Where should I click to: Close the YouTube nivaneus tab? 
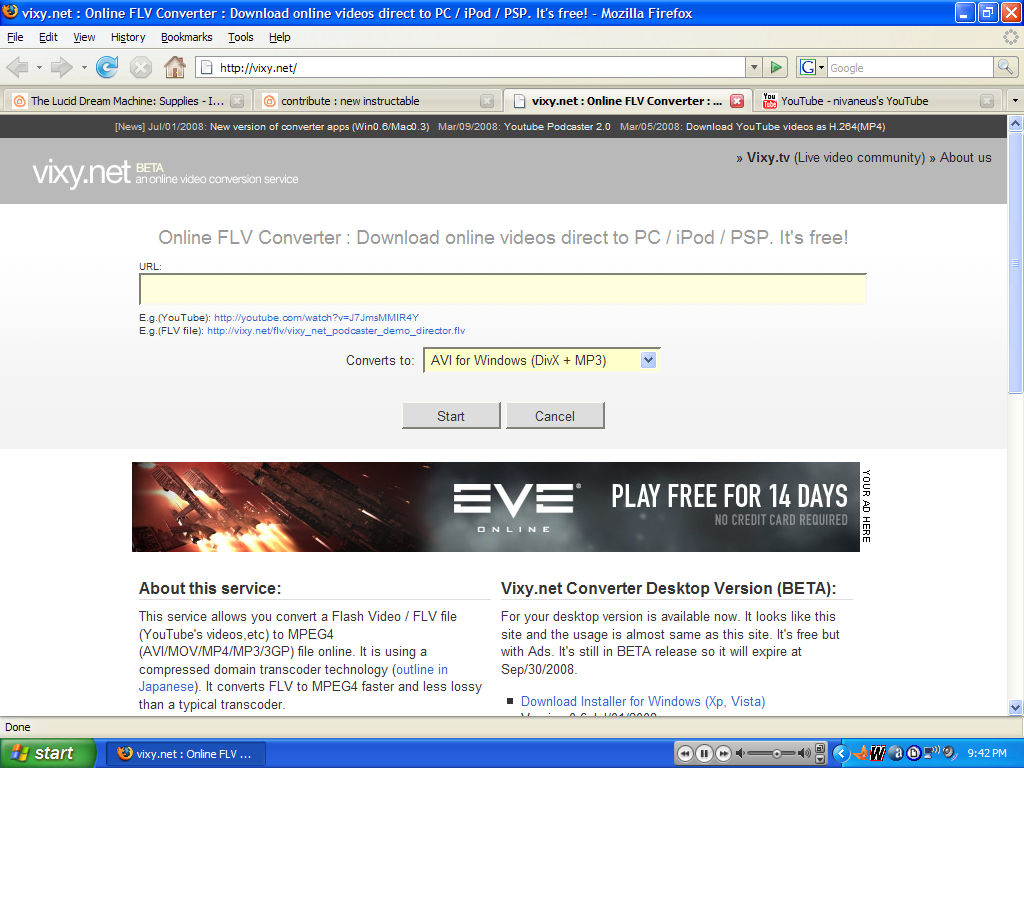point(987,101)
